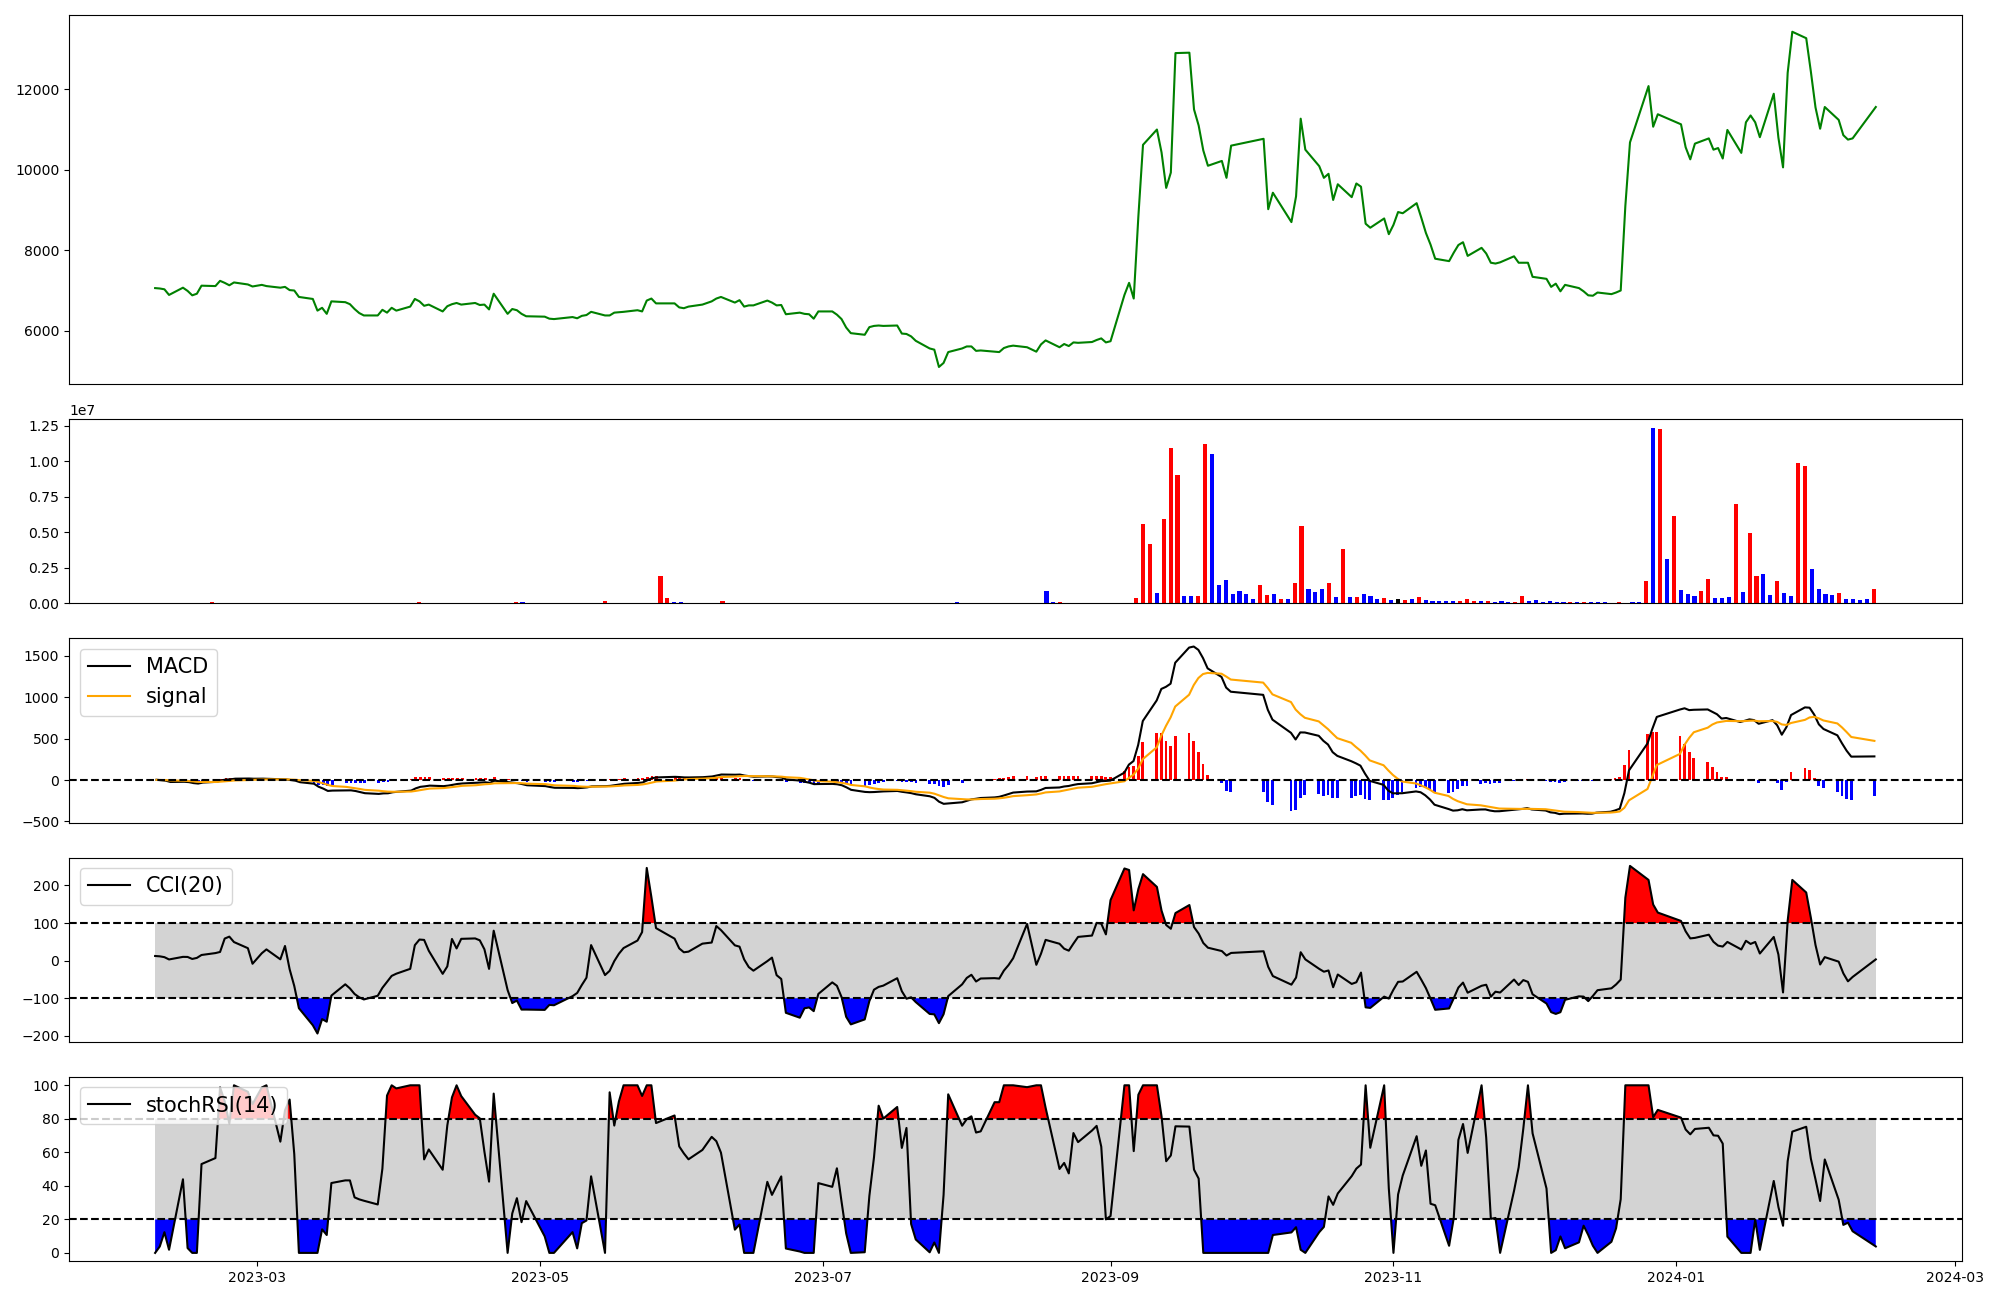Click the 1e7 volume scale offset text
This screenshot has width=2000, height=1300.
pyautogui.click(x=82, y=410)
